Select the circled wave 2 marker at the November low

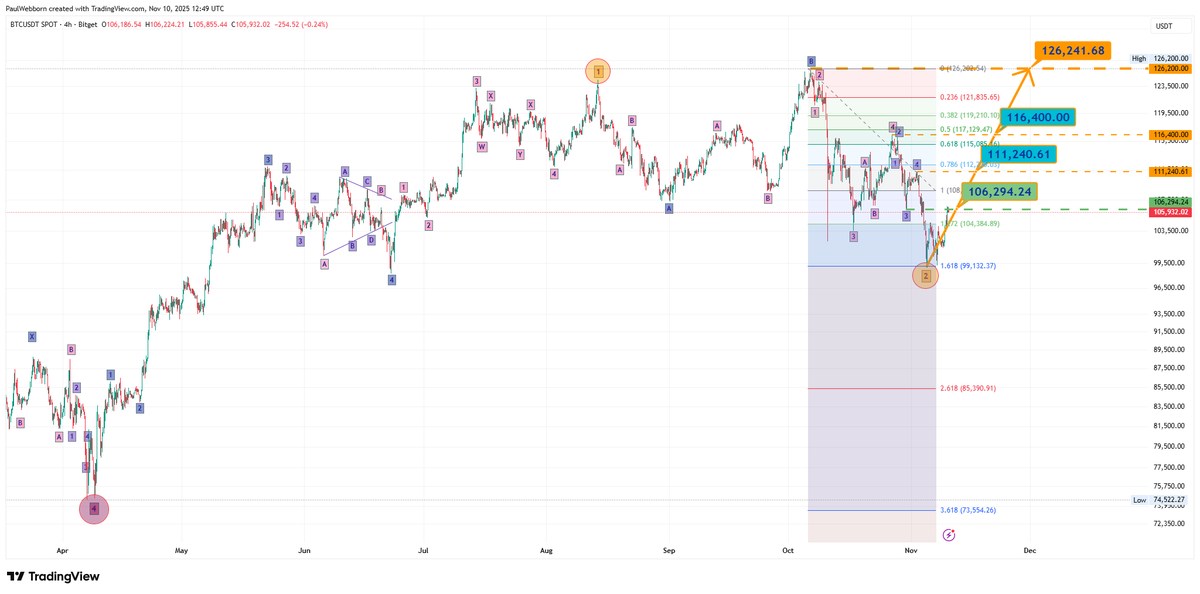[x=924, y=276]
